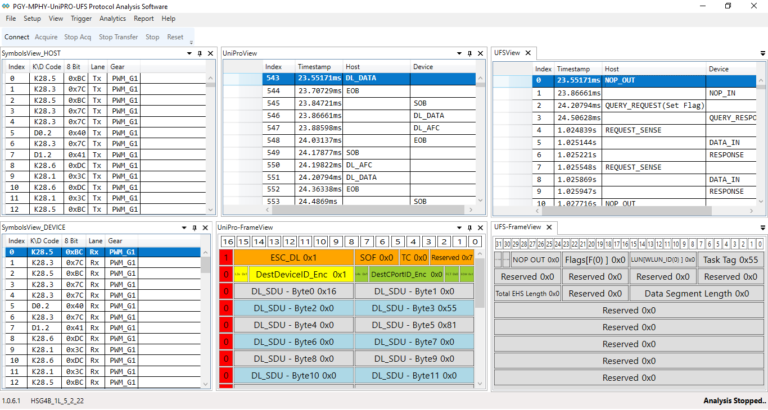
Task: Click the DestDeviceID_Enc 0x1 field
Action: 301,274
